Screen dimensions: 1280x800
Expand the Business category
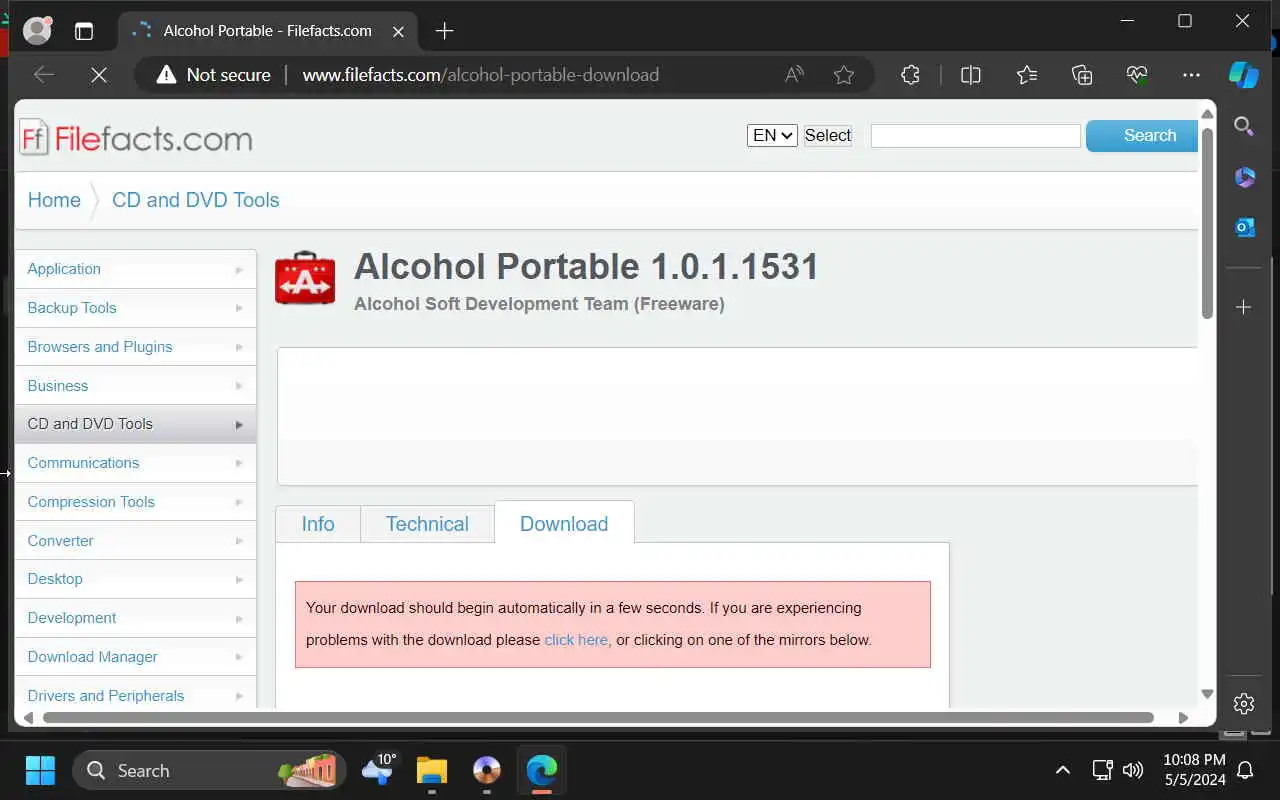click(136, 386)
